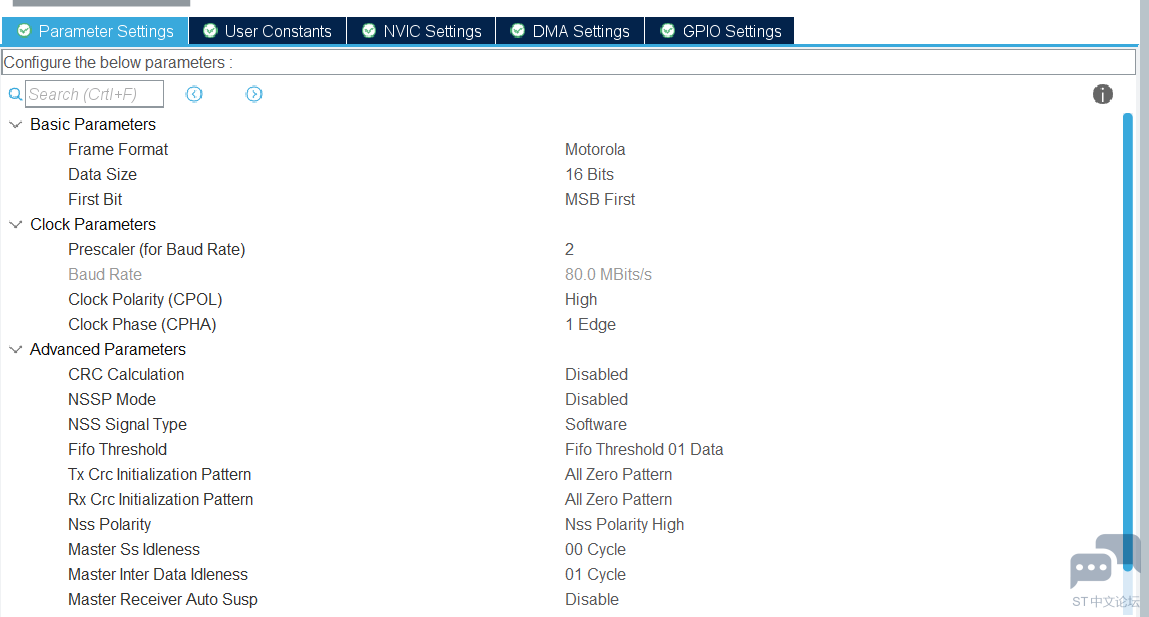Image resolution: width=1149 pixels, height=617 pixels.
Task: Click the DMA Settings green check icon
Action: pyautogui.click(x=517, y=31)
